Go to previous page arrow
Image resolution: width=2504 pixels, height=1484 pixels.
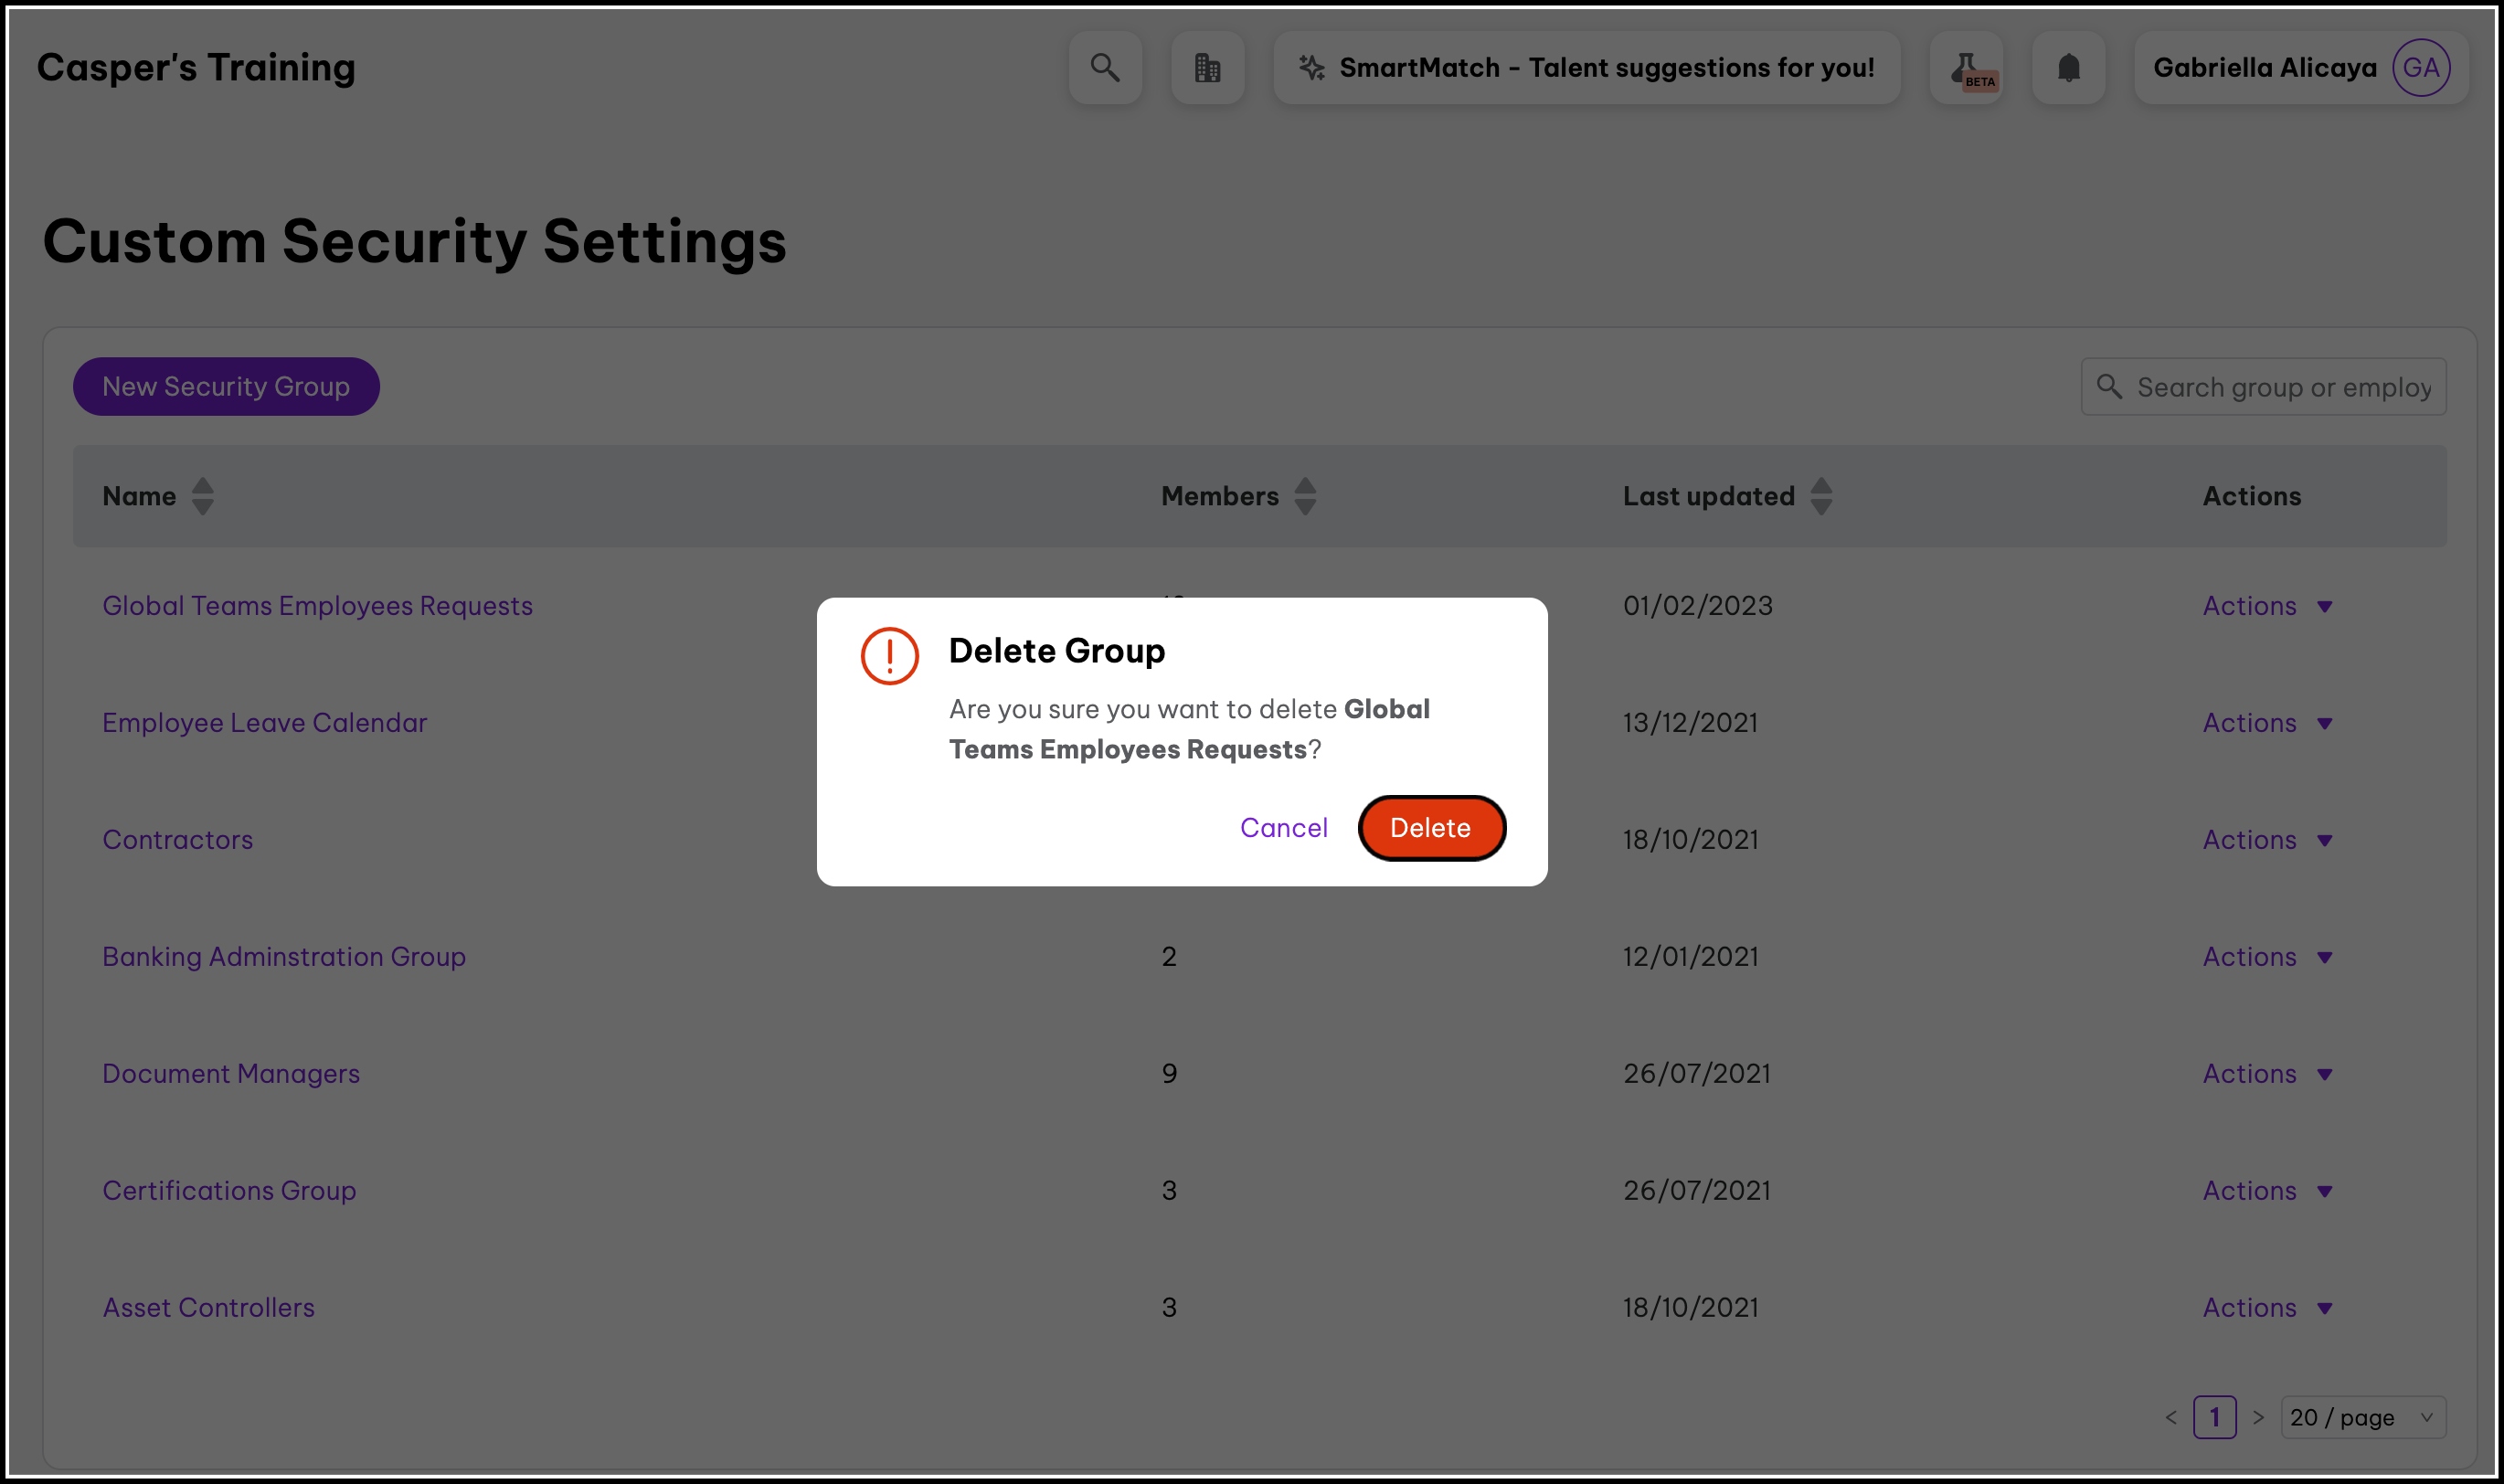coord(2171,1417)
